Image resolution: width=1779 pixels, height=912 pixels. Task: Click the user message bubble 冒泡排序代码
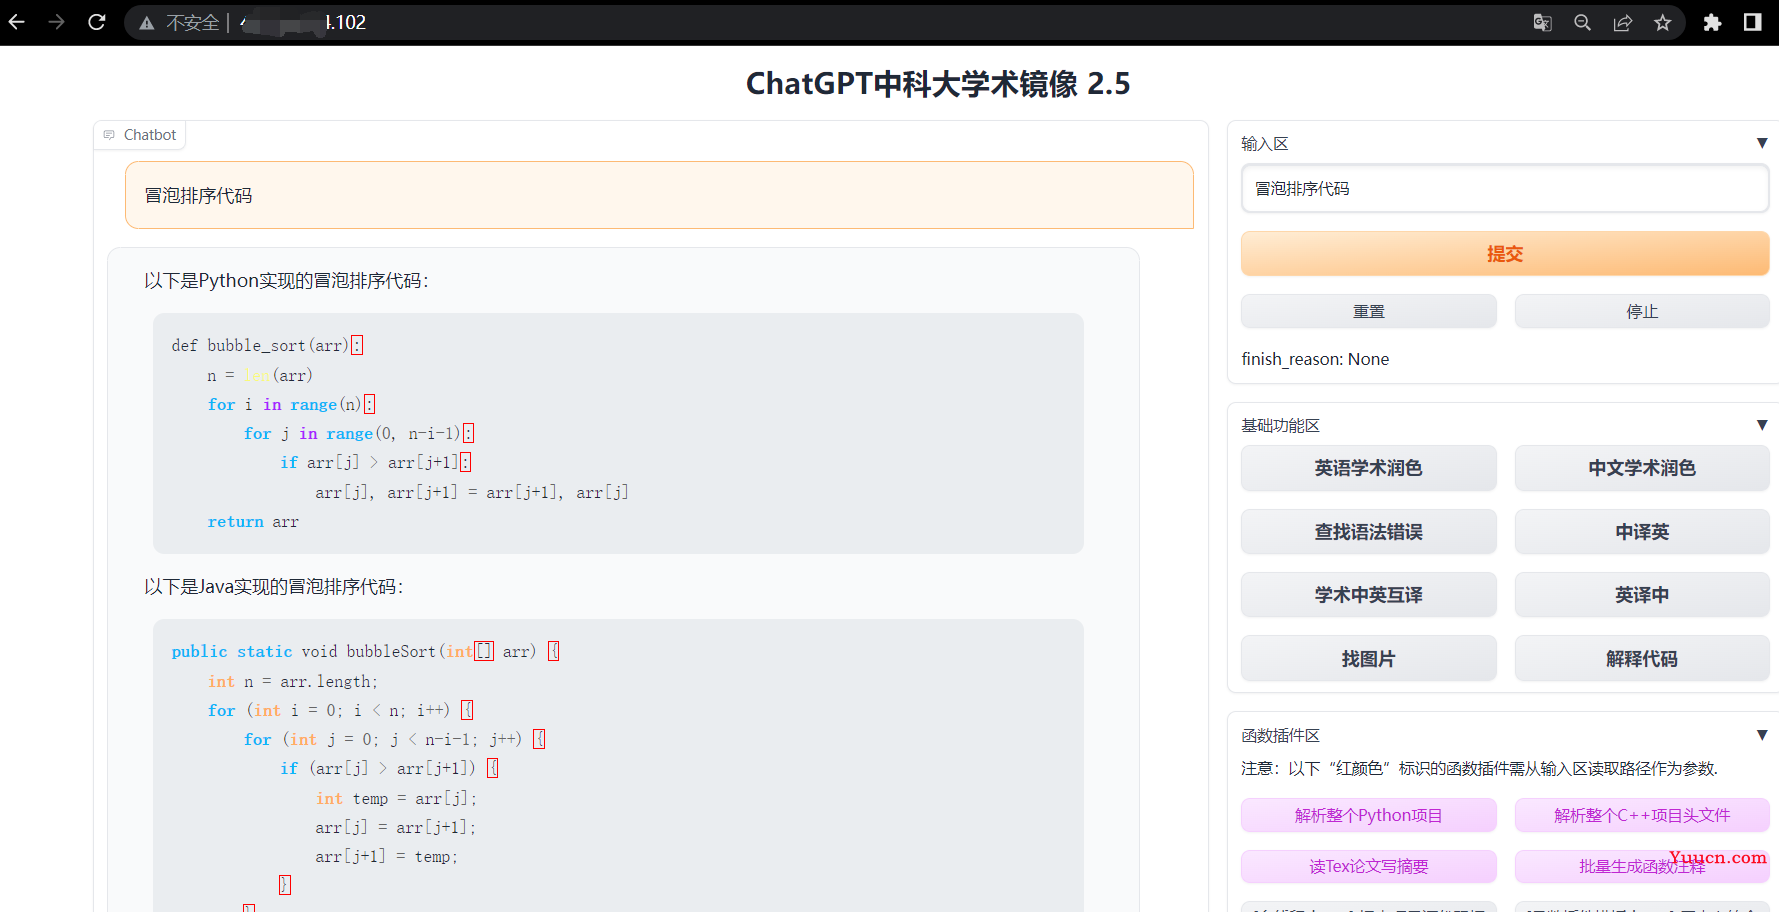(x=659, y=195)
